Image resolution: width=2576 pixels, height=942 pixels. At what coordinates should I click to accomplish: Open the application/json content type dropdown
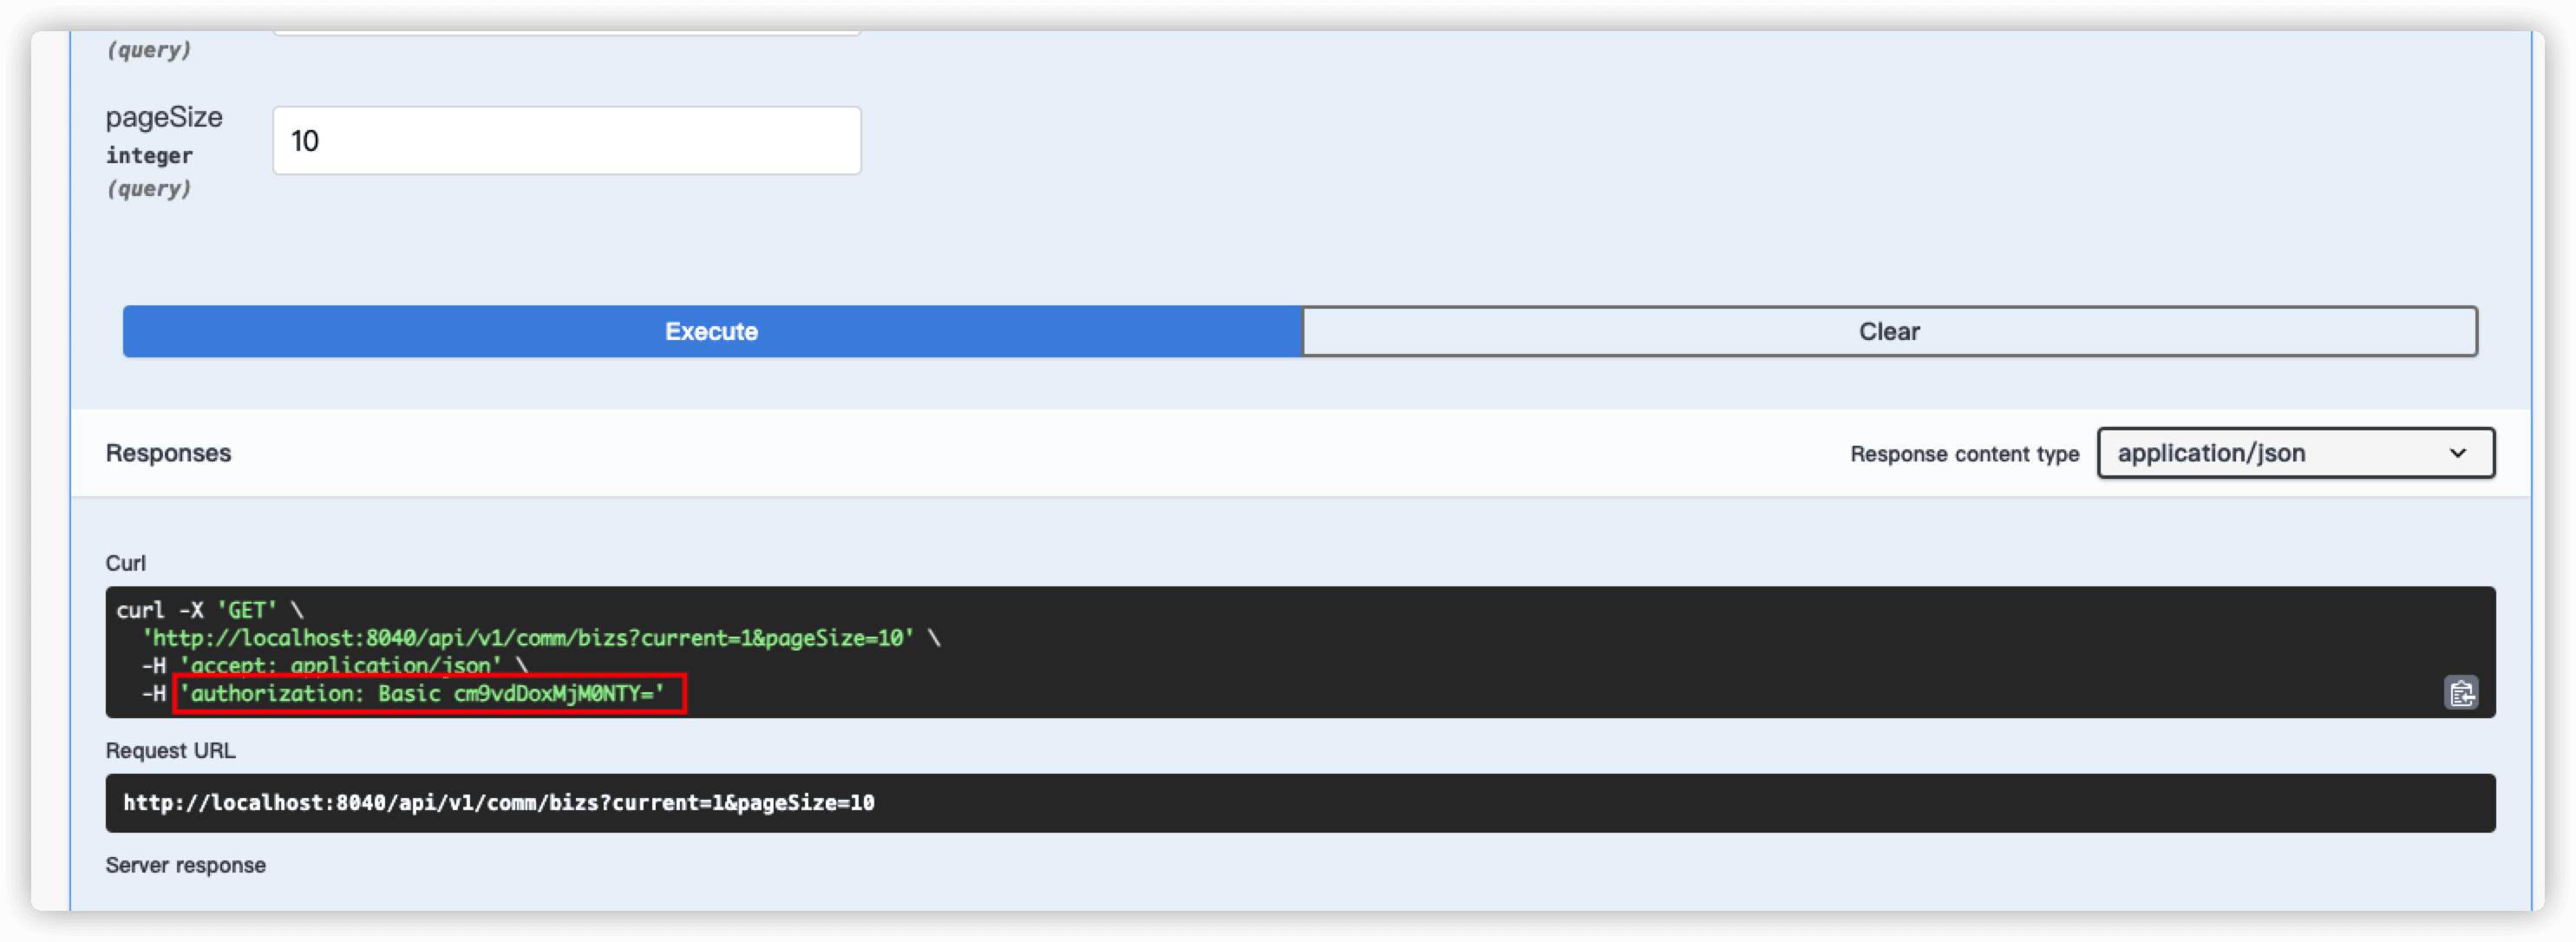tap(2295, 453)
